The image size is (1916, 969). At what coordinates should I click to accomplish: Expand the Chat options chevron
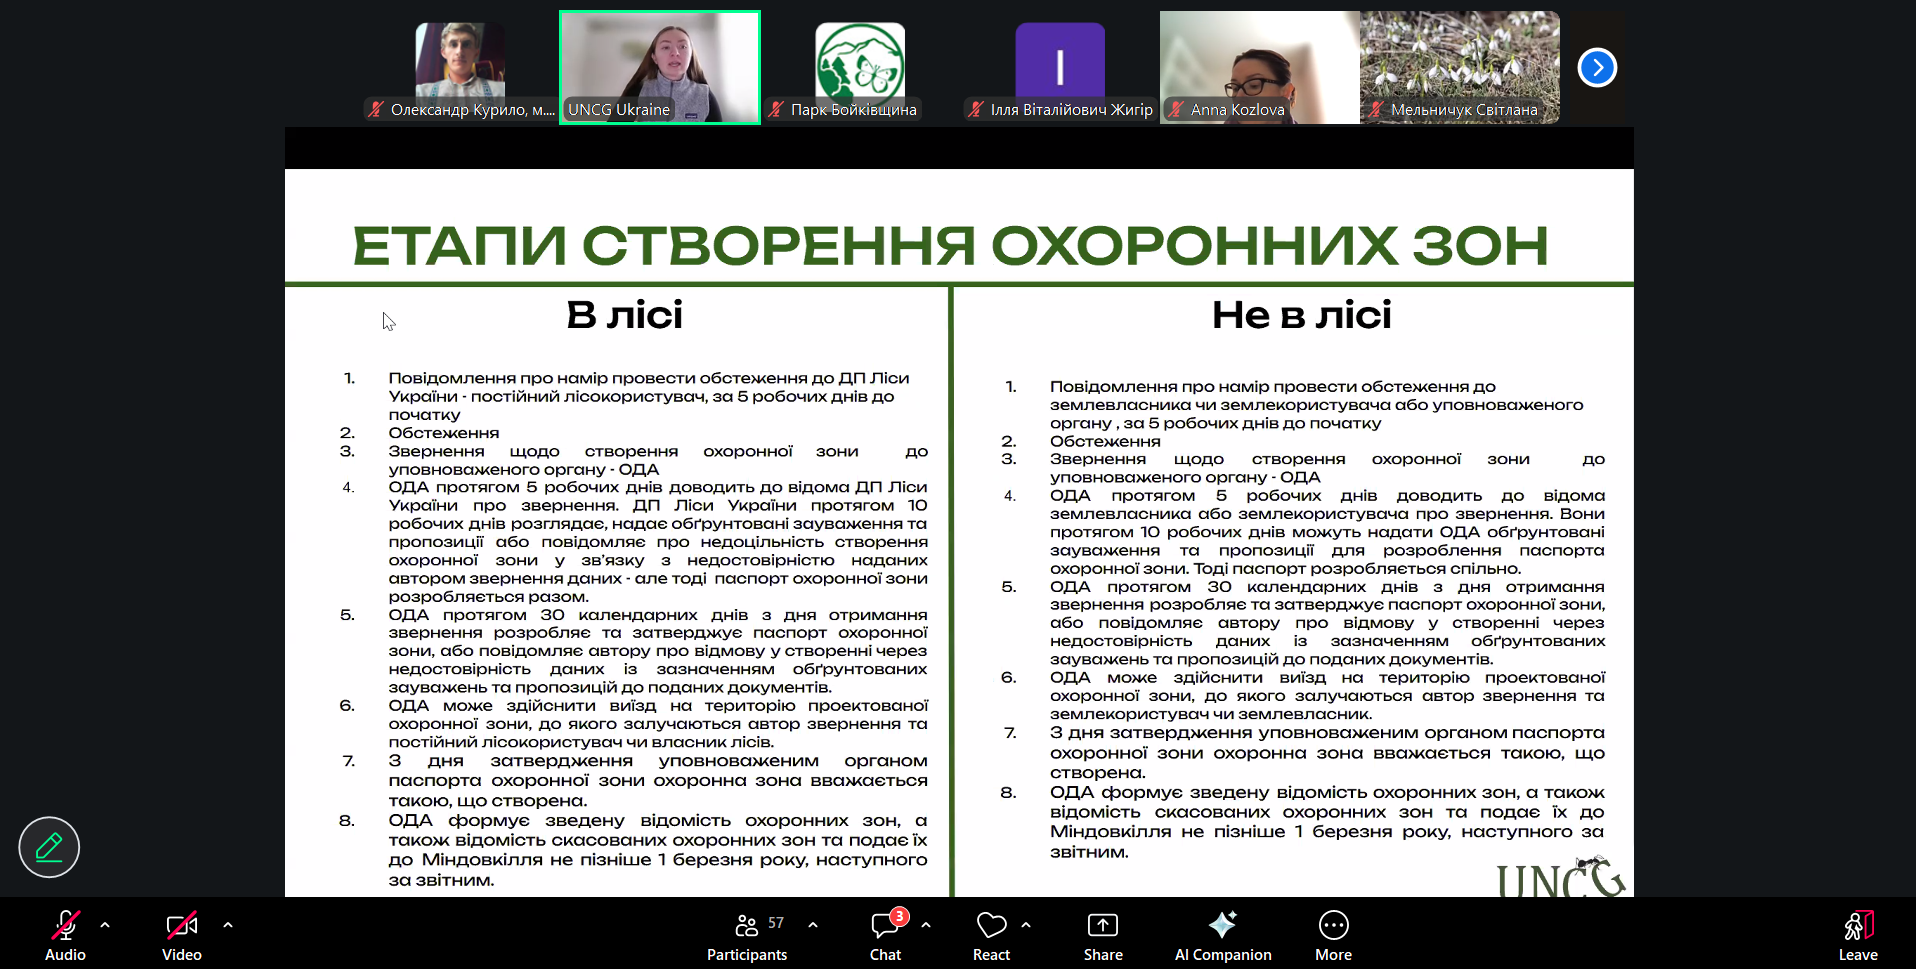click(x=926, y=925)
